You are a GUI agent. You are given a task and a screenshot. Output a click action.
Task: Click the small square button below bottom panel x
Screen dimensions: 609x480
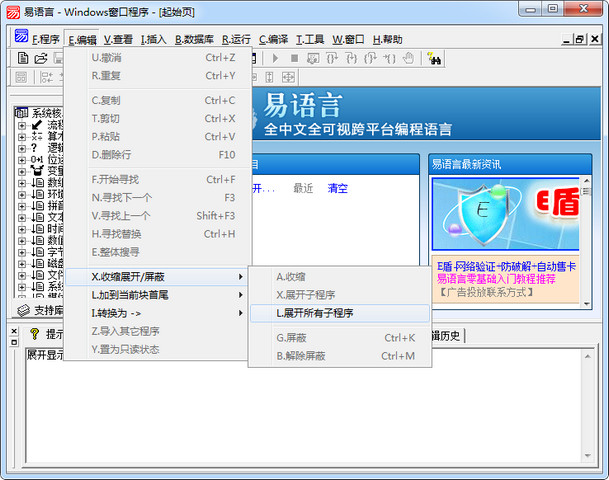14,342
